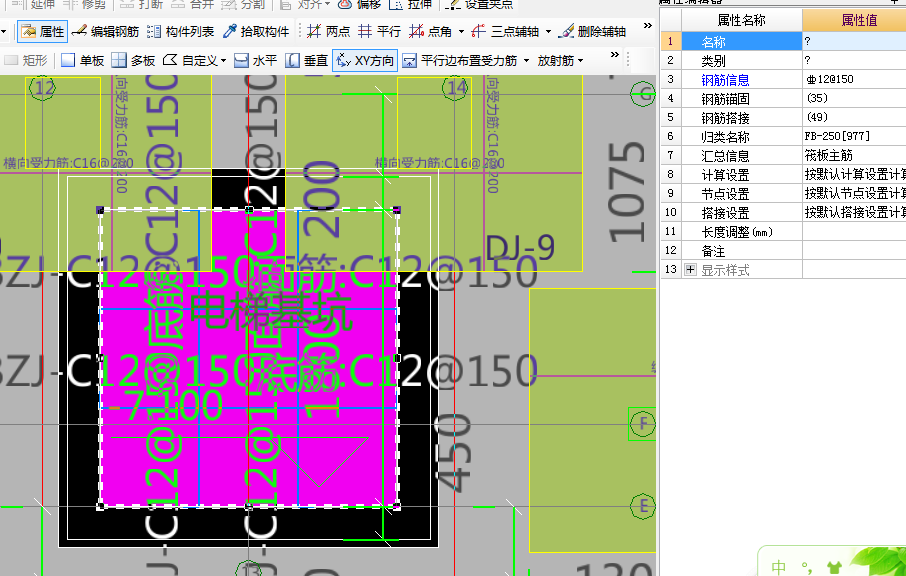Click the 归类名称 value FB-250[977]
The image size is (906, 576).
click(854, 137)
